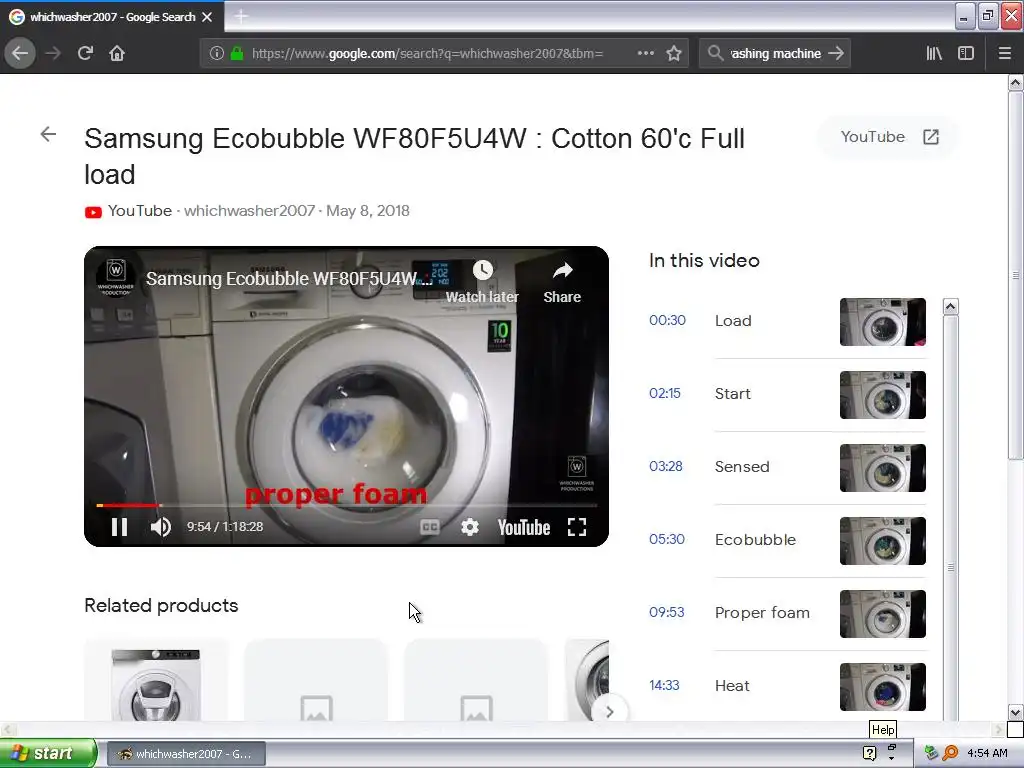Click the green padlock security icon
This screenshot has width=1024, height=768.
tap(237, 53)
